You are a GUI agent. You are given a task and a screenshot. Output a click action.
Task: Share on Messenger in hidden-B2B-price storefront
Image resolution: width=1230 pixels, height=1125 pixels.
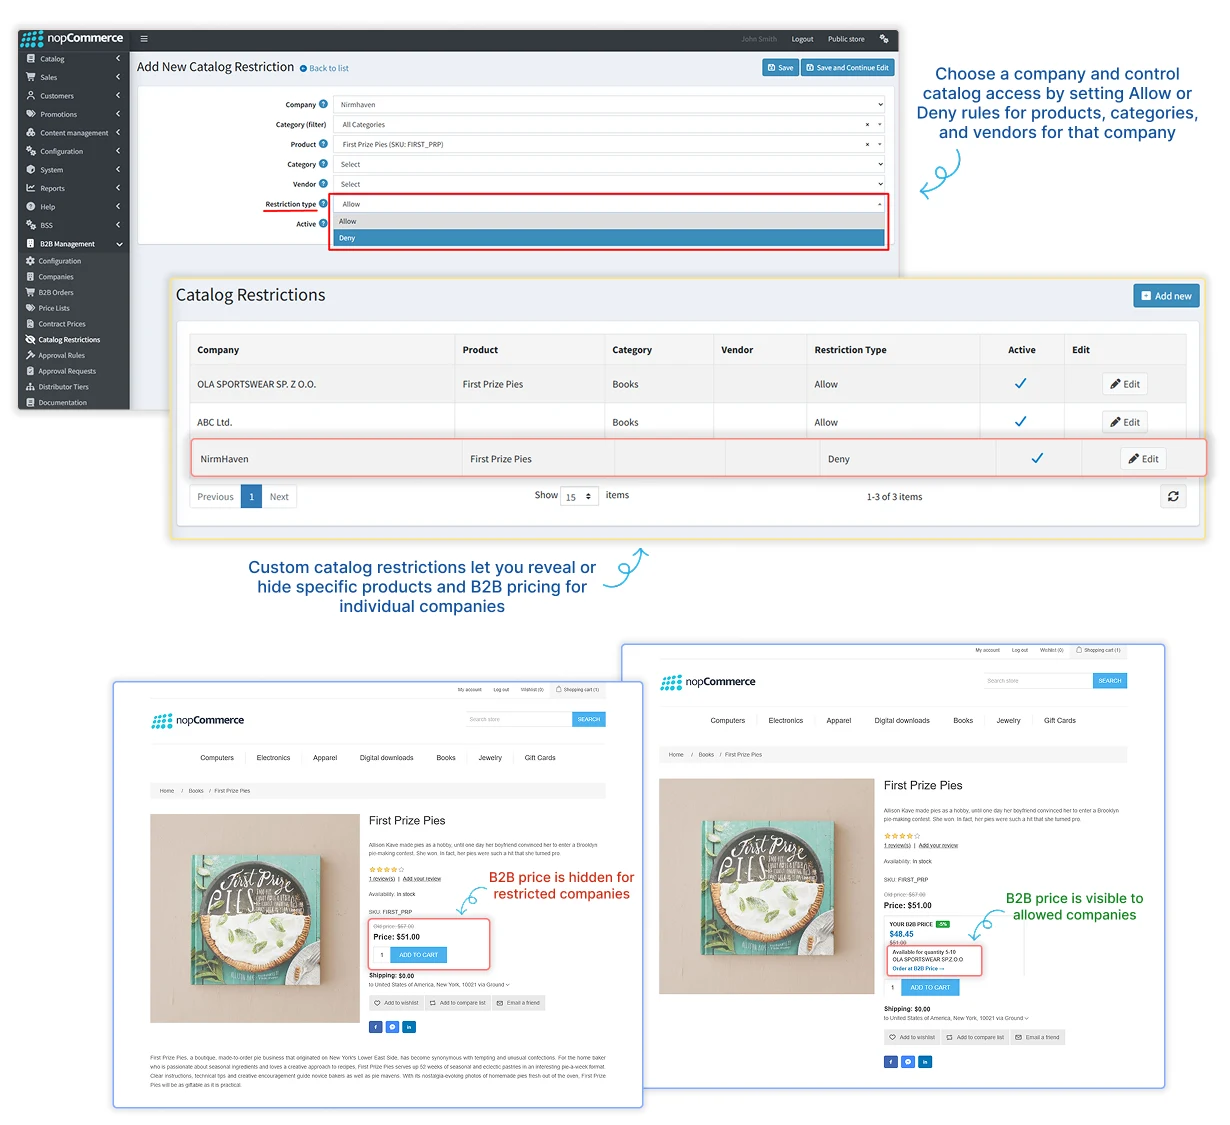coord(393,1027)
